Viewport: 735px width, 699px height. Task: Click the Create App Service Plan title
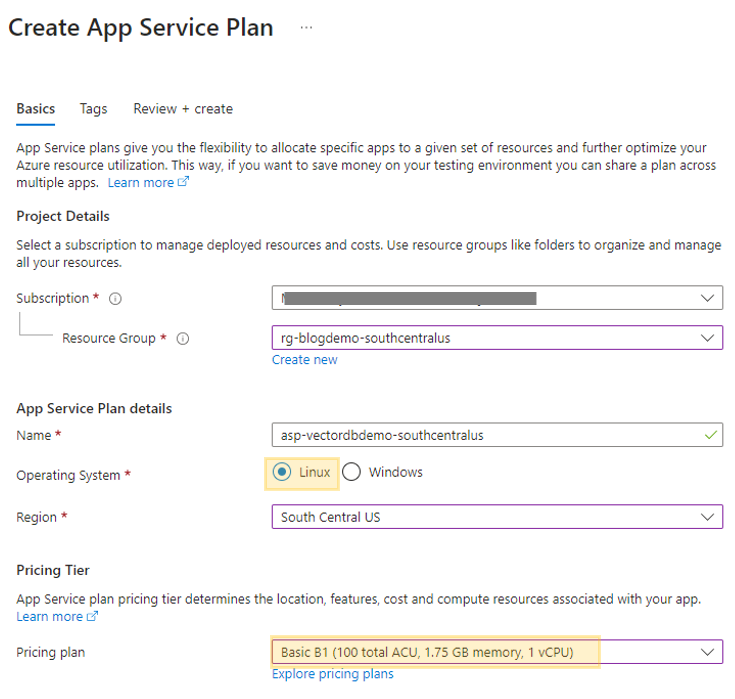[141, 28]
